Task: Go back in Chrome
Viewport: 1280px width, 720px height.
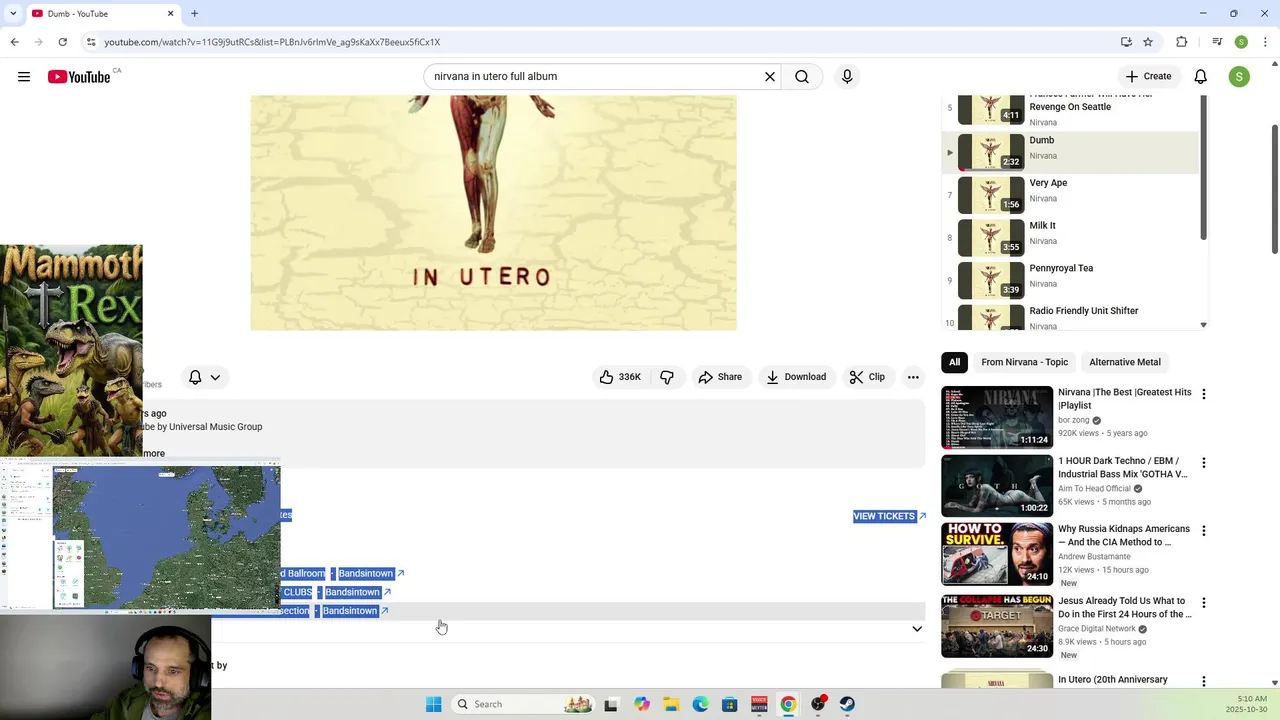Action: click(14, 42)
